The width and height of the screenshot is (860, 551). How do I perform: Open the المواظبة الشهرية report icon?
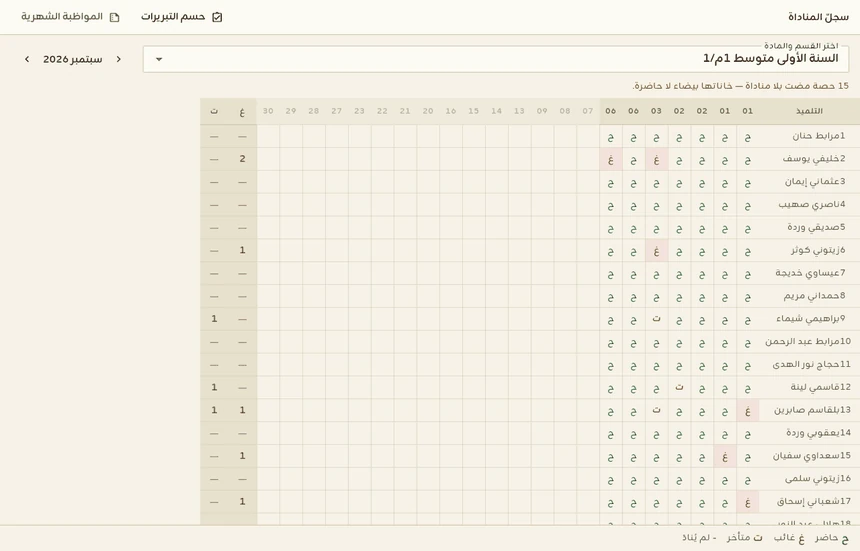point(114,17)
